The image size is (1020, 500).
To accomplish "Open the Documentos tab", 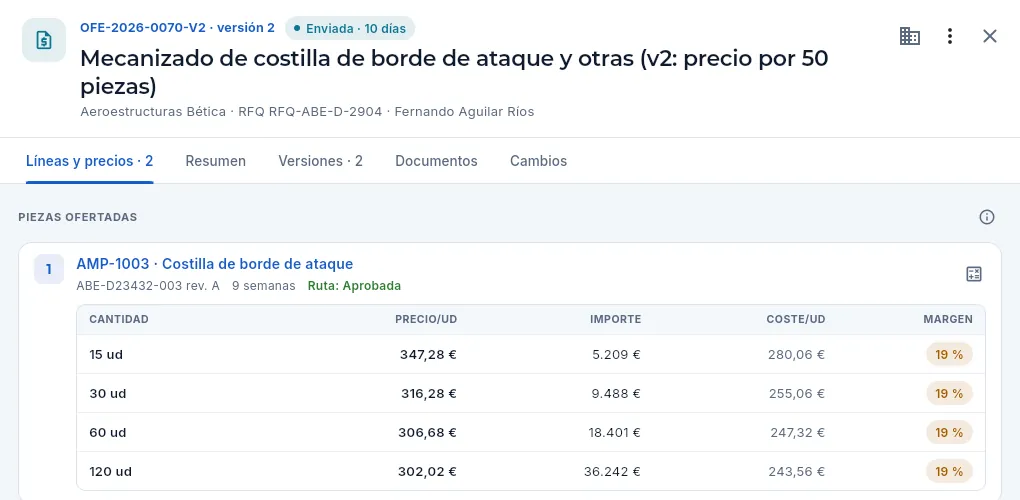I will tap(436, 161).
